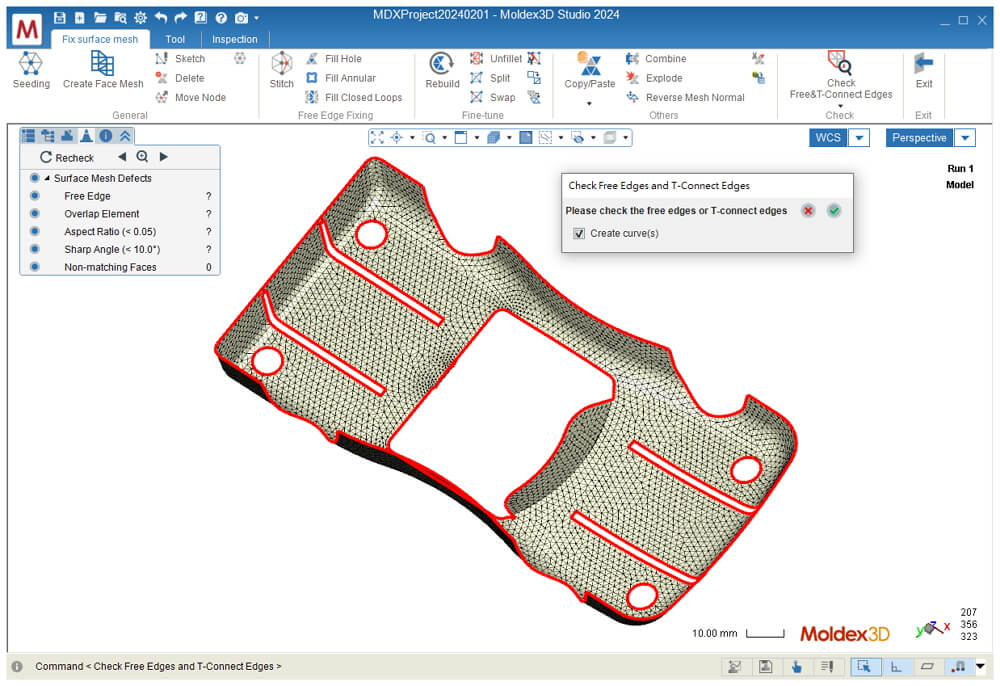Image resolution: width=1000 pixels, height=686 pixels.
Task: Open the Inspection ribbon tab
Action: pos(235,40)
